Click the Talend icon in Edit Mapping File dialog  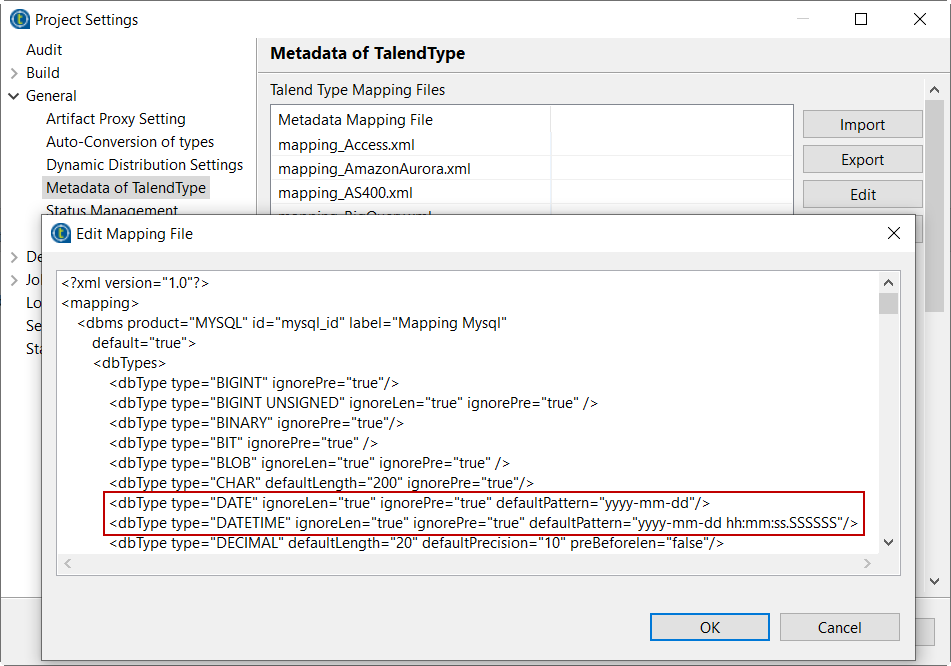click(x=61, y=234)
